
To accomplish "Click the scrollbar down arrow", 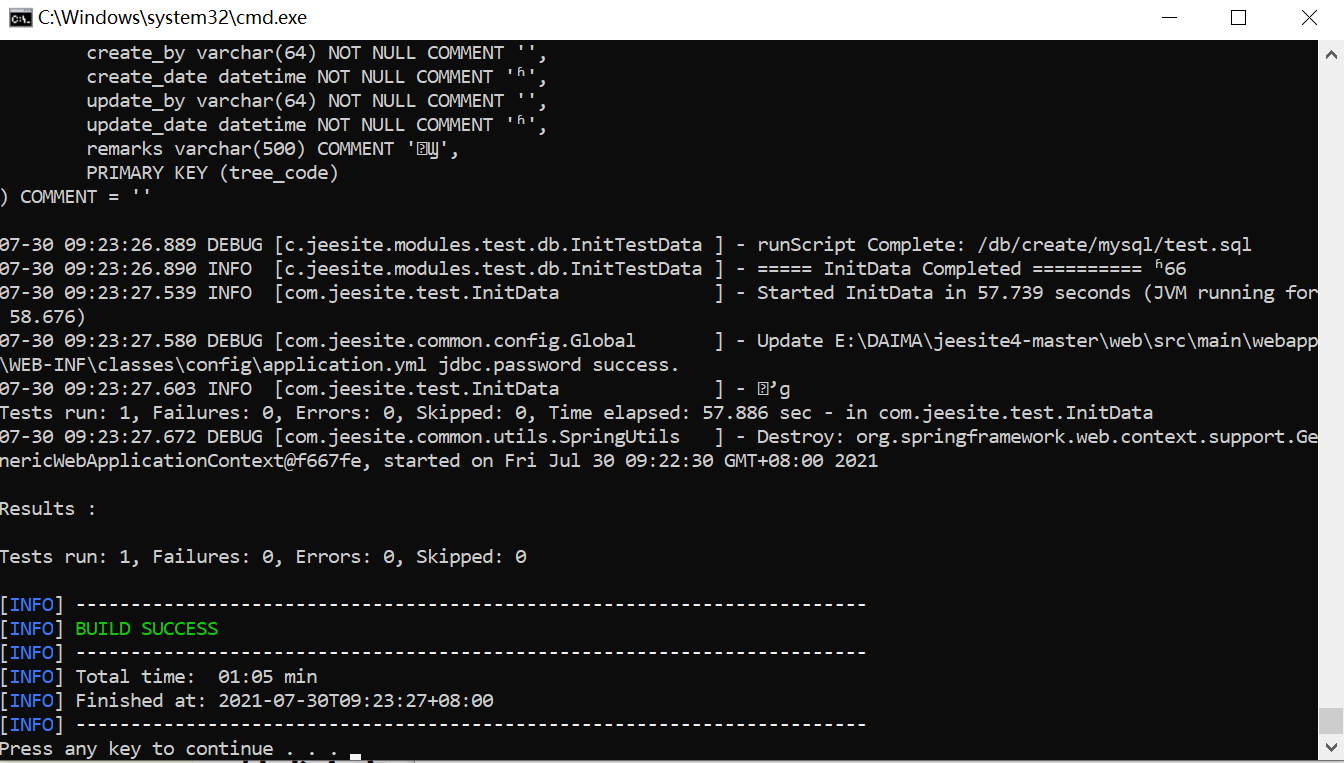I will point(1331,746).
